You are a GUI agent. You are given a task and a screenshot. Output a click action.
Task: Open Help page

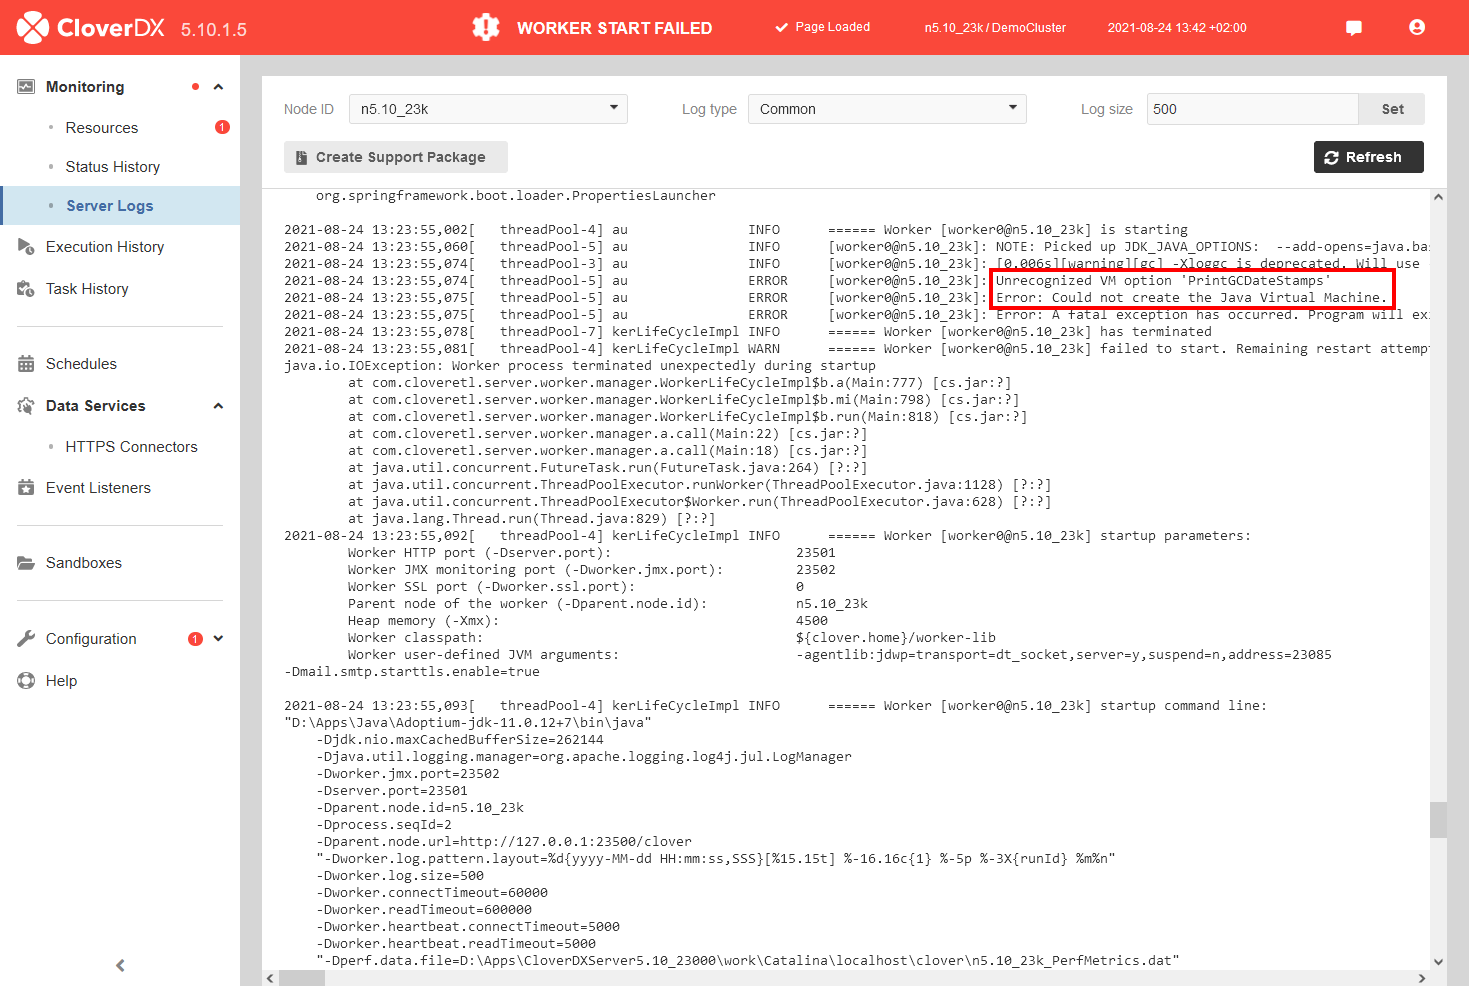pos(61,681)
